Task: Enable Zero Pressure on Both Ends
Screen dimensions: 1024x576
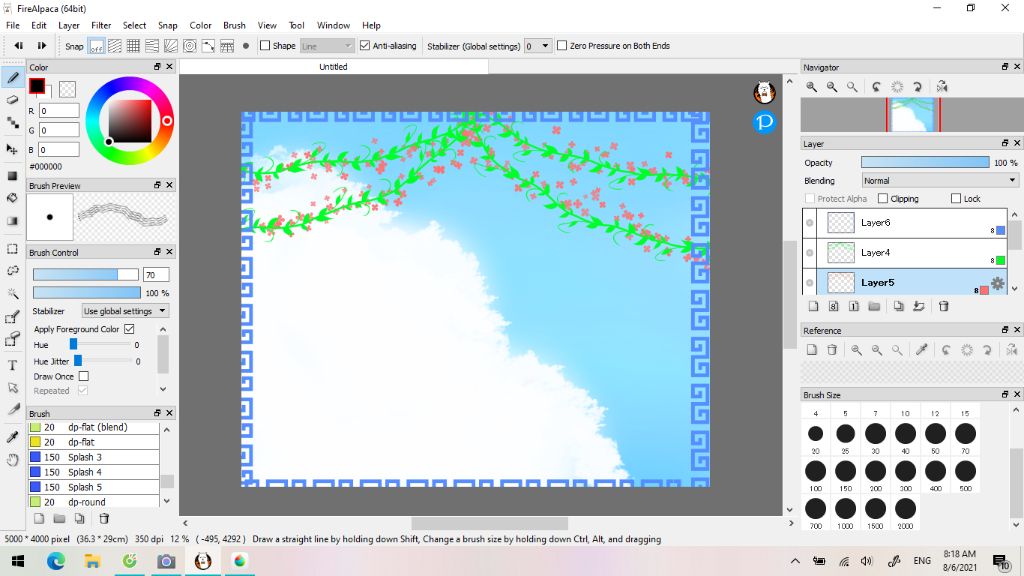Action: (562, 46)
